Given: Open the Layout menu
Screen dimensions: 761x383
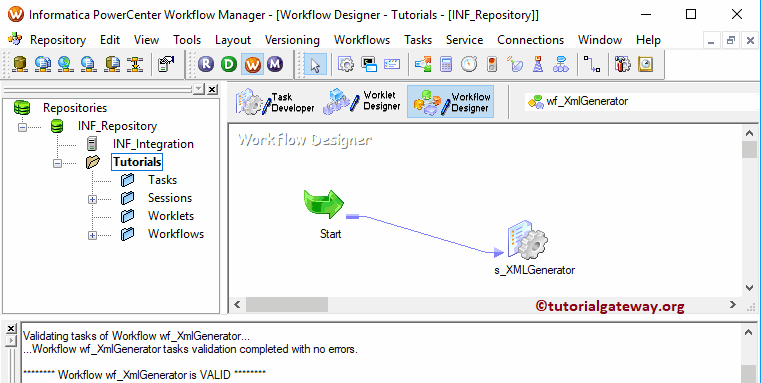Looking at the screenshot, I should [233, 40].
